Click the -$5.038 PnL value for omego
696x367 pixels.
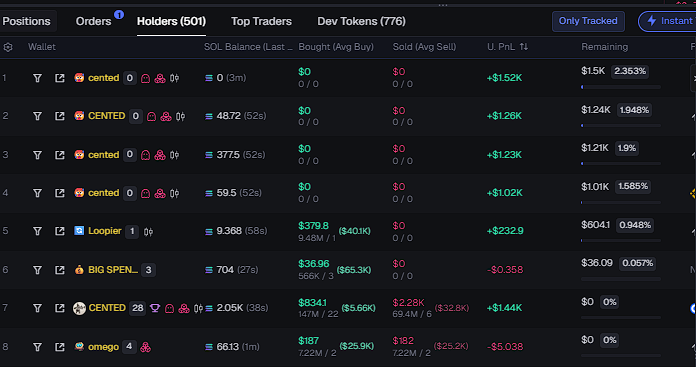click(505, 347)
